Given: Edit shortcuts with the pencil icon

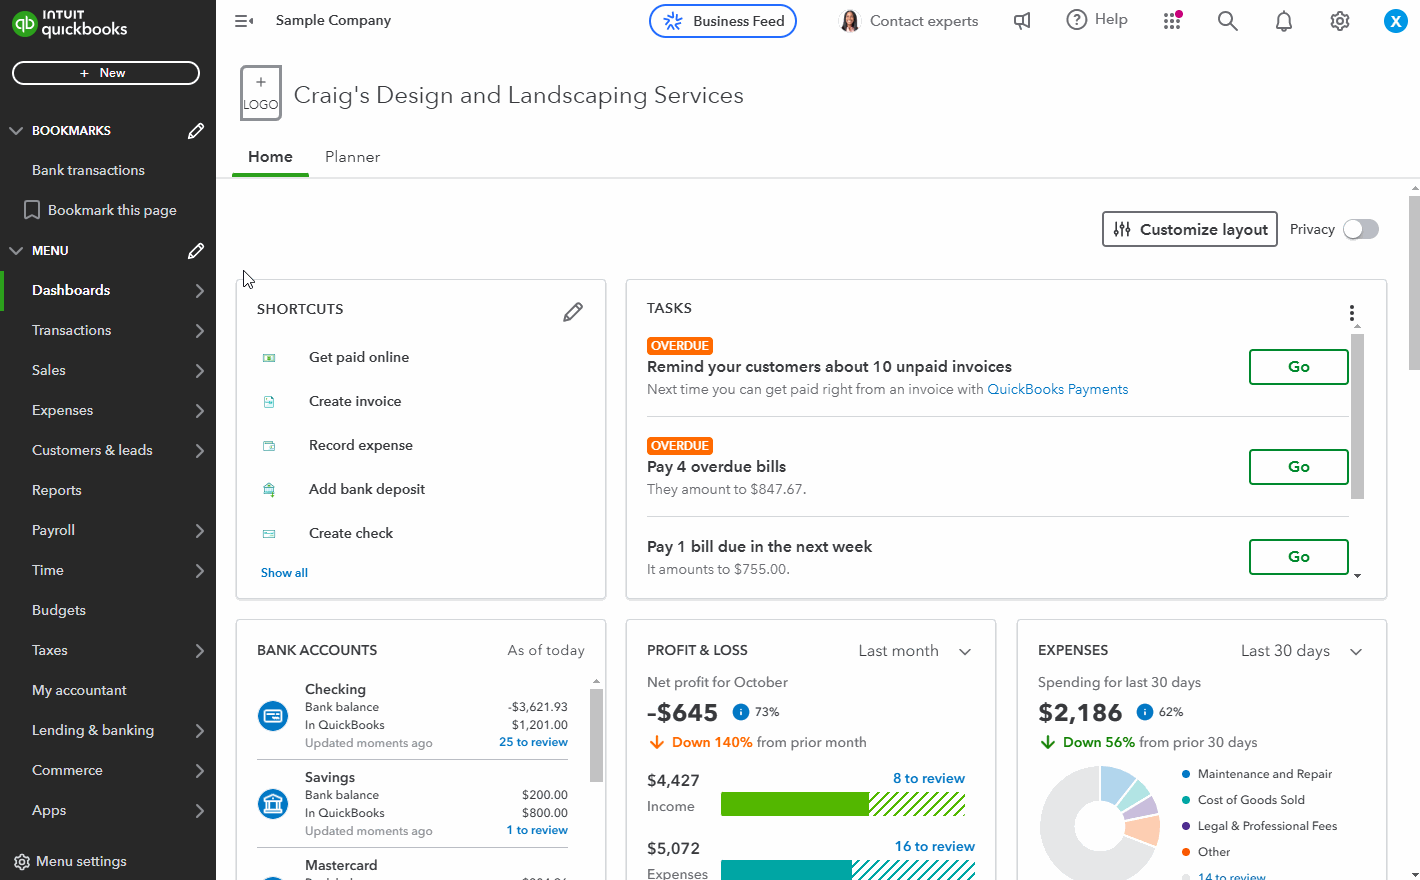Looking at the screenshot, I should 573,312.
